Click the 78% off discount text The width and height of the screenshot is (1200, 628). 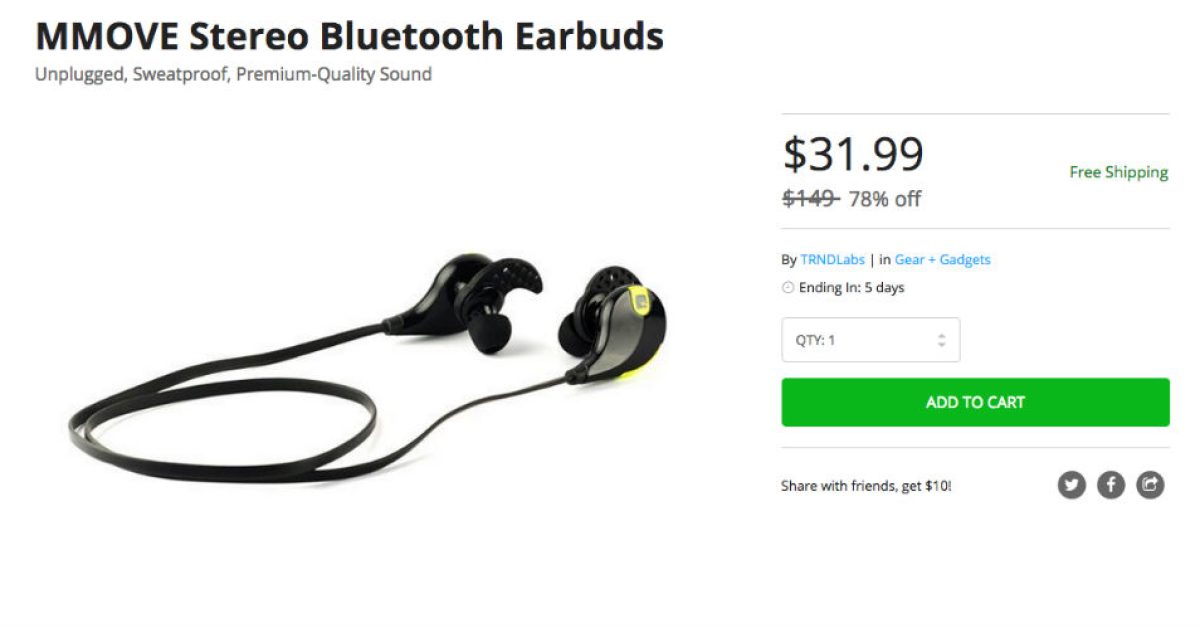(884, 199)
